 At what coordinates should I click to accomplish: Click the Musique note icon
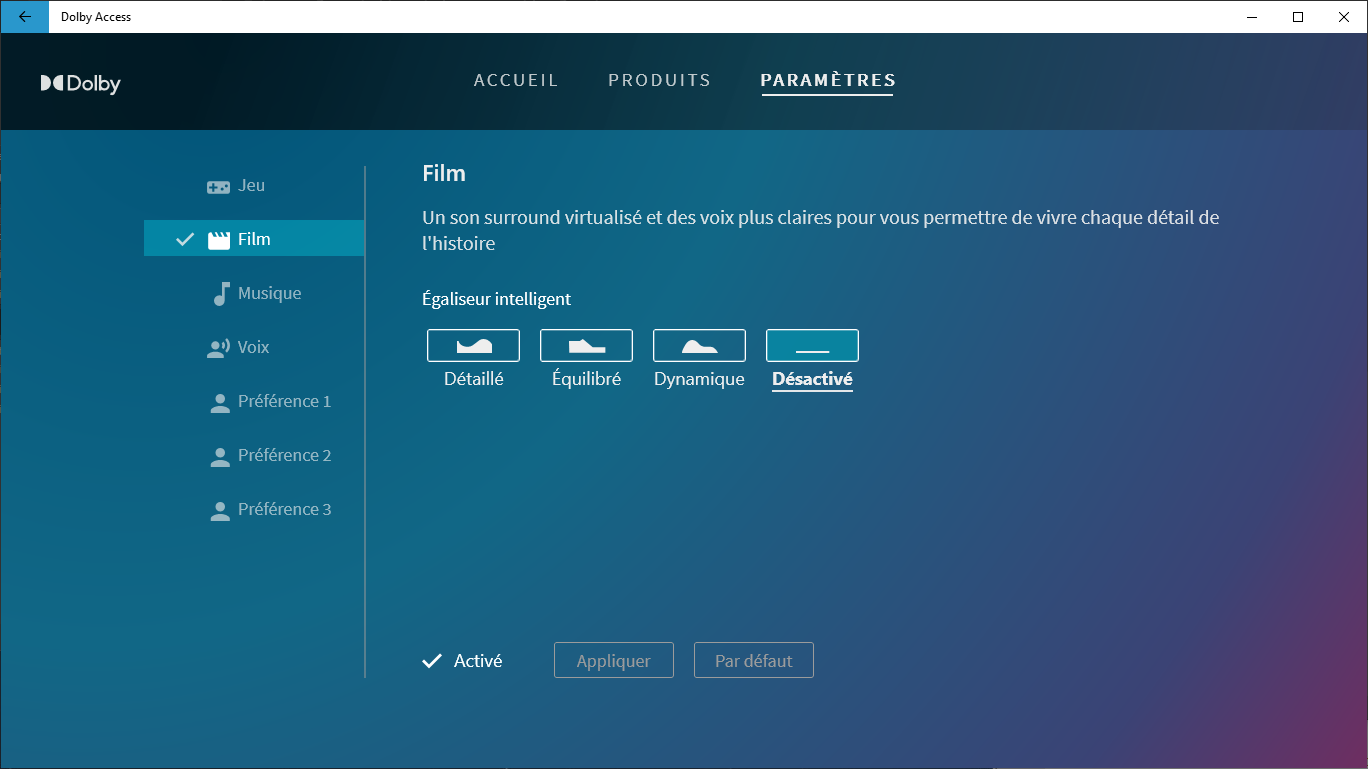tap(221, 294)
